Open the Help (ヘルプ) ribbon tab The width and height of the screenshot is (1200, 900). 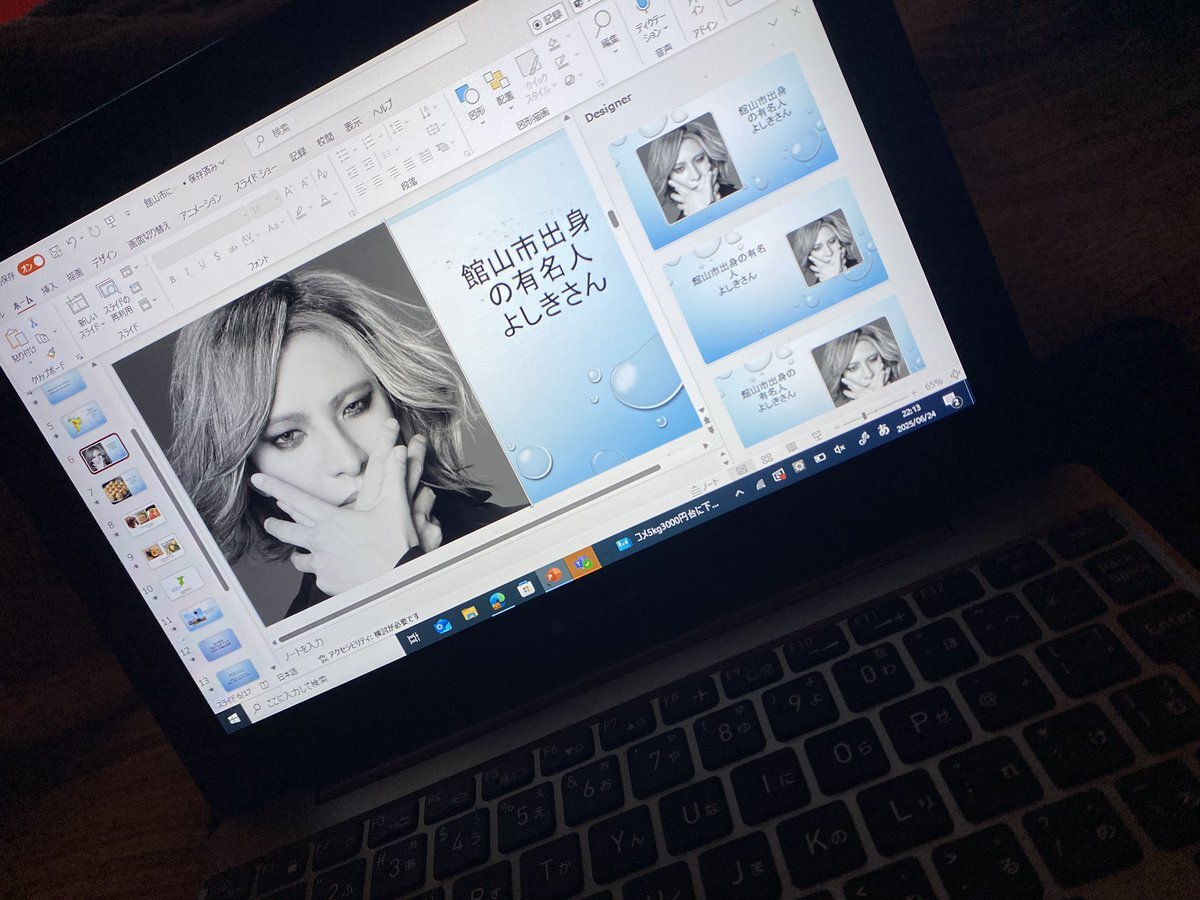click(382, 109)
